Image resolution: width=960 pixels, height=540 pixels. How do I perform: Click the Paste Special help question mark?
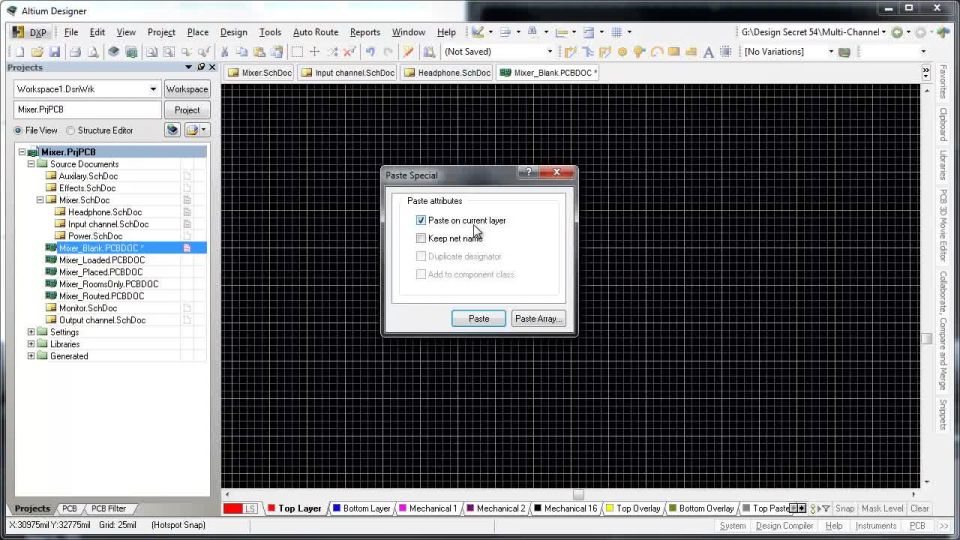click(529, 172)
